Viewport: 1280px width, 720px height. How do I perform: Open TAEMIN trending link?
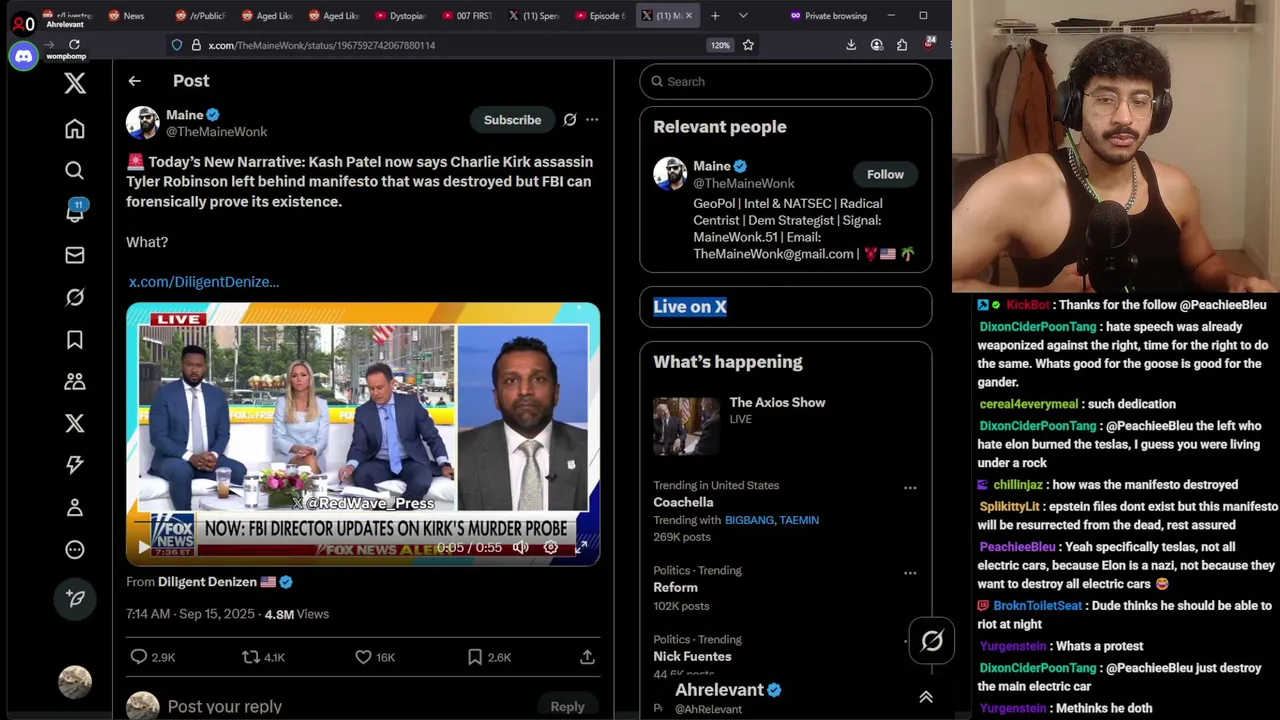click(x=799, y=520)
